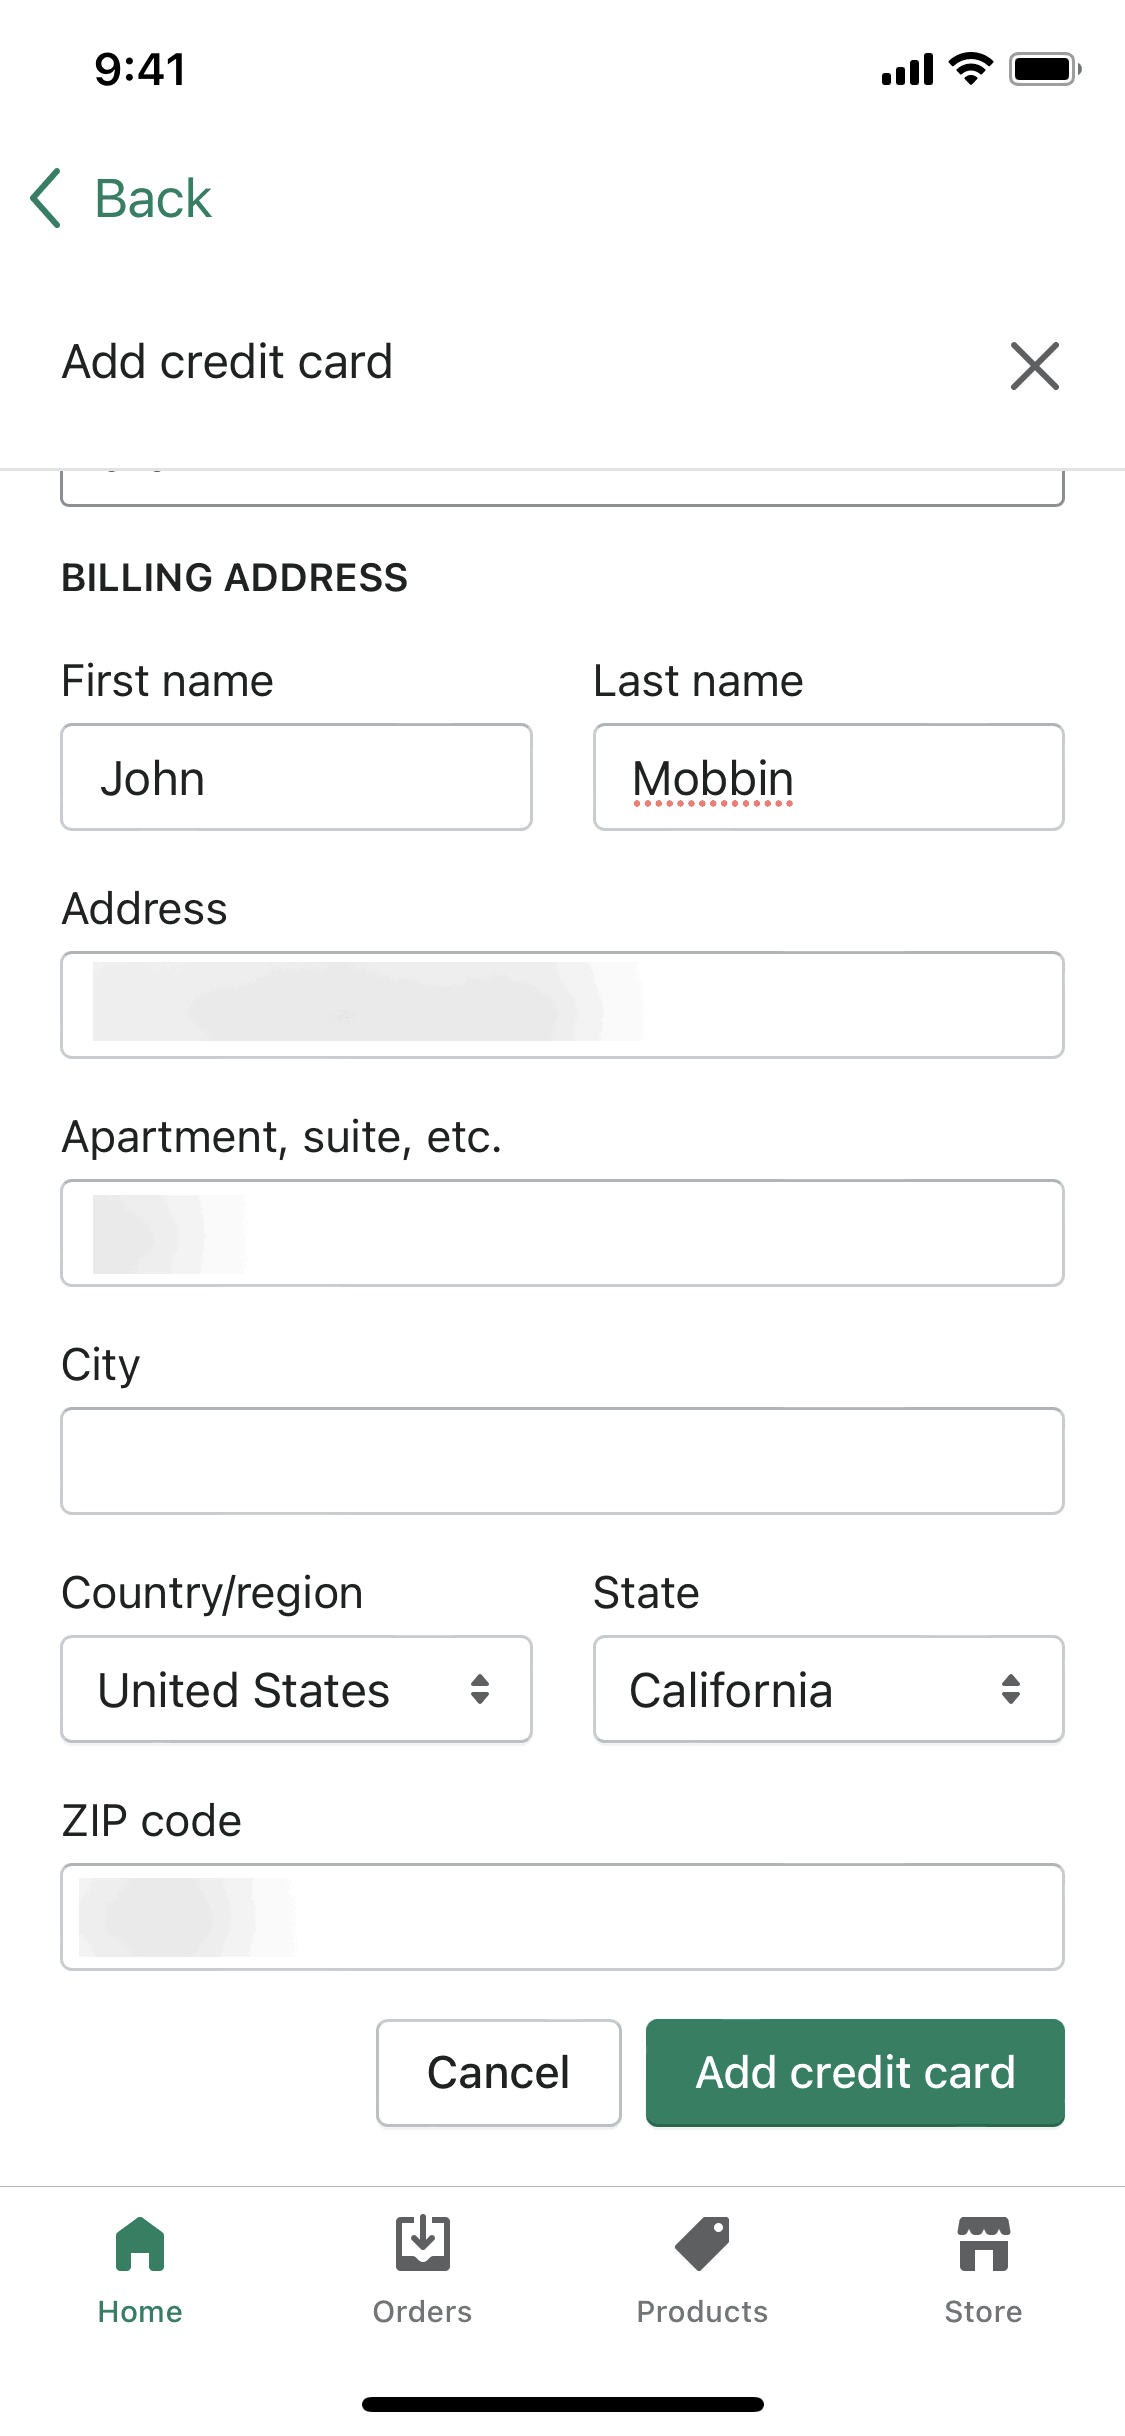Tap the Store shopfront icon

coord(983,2244)
